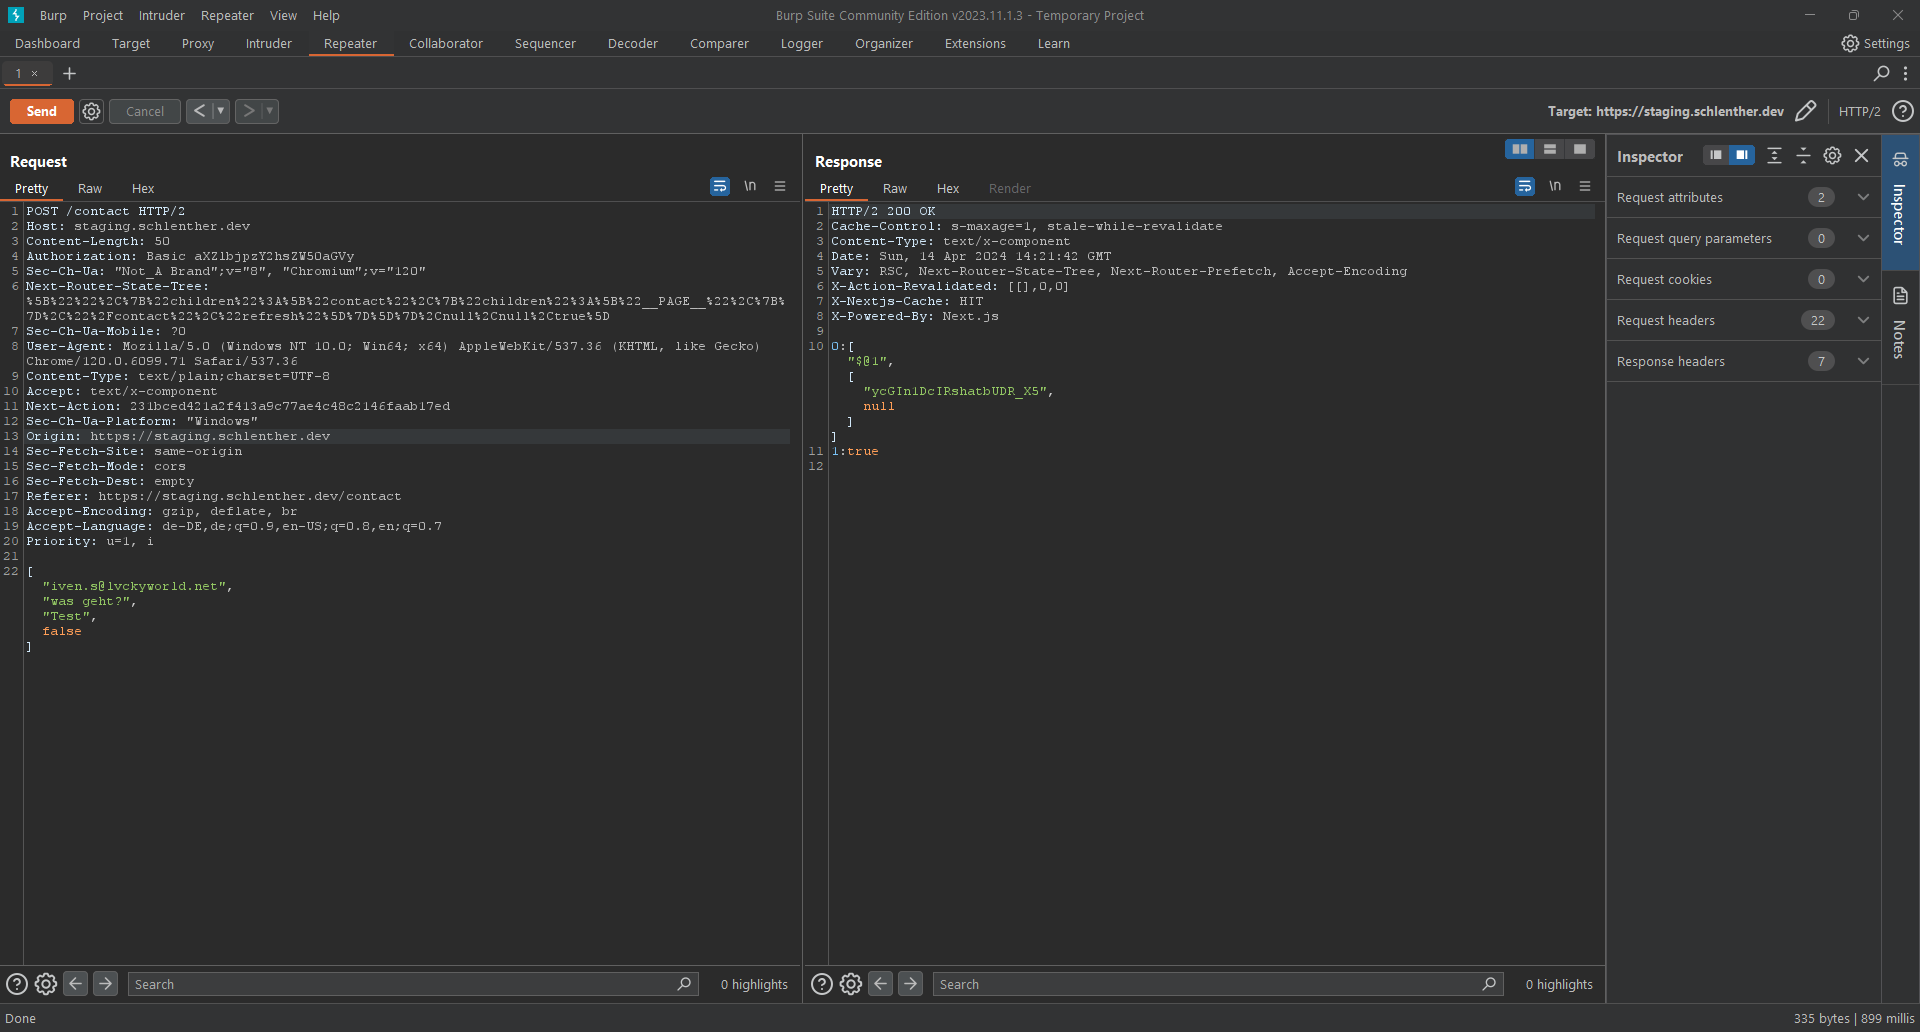Open Response search settings gear

click(x=851, y=984)
